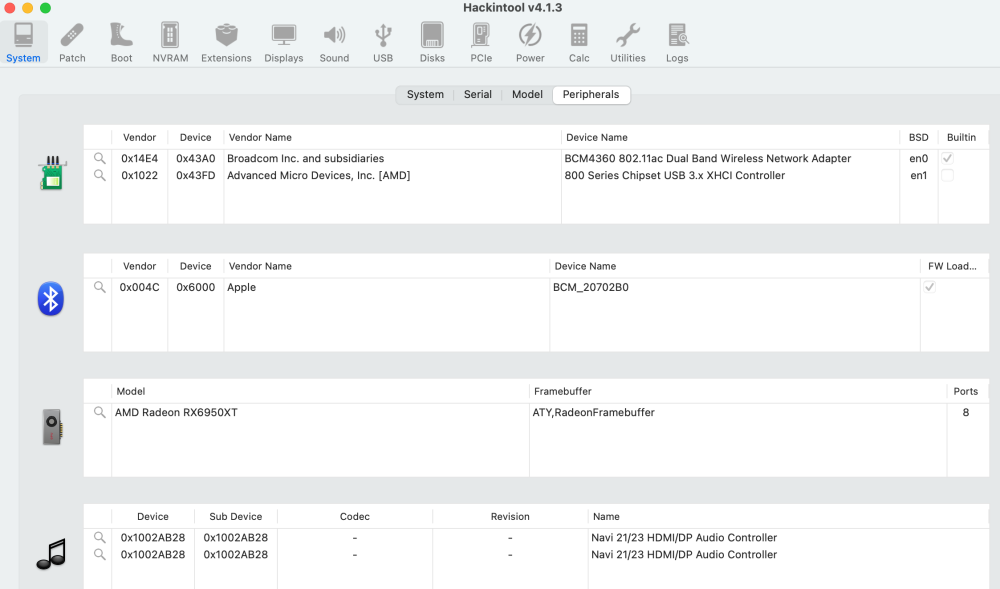Search the AMD Radeon RX6950XT magnifier
The width and height of the screenshot is (1000, 589).
tap(99, 412)
